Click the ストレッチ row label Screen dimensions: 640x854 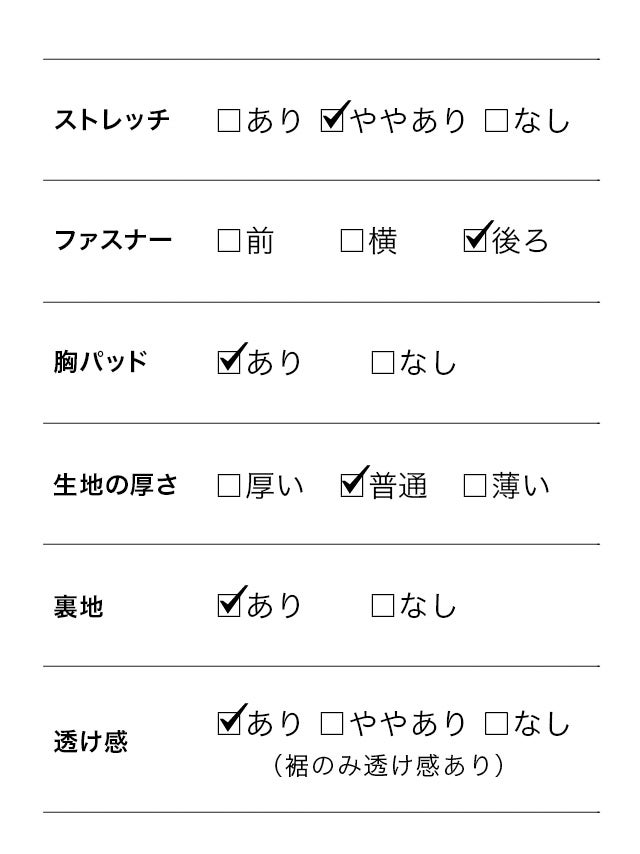coord(112,122)
